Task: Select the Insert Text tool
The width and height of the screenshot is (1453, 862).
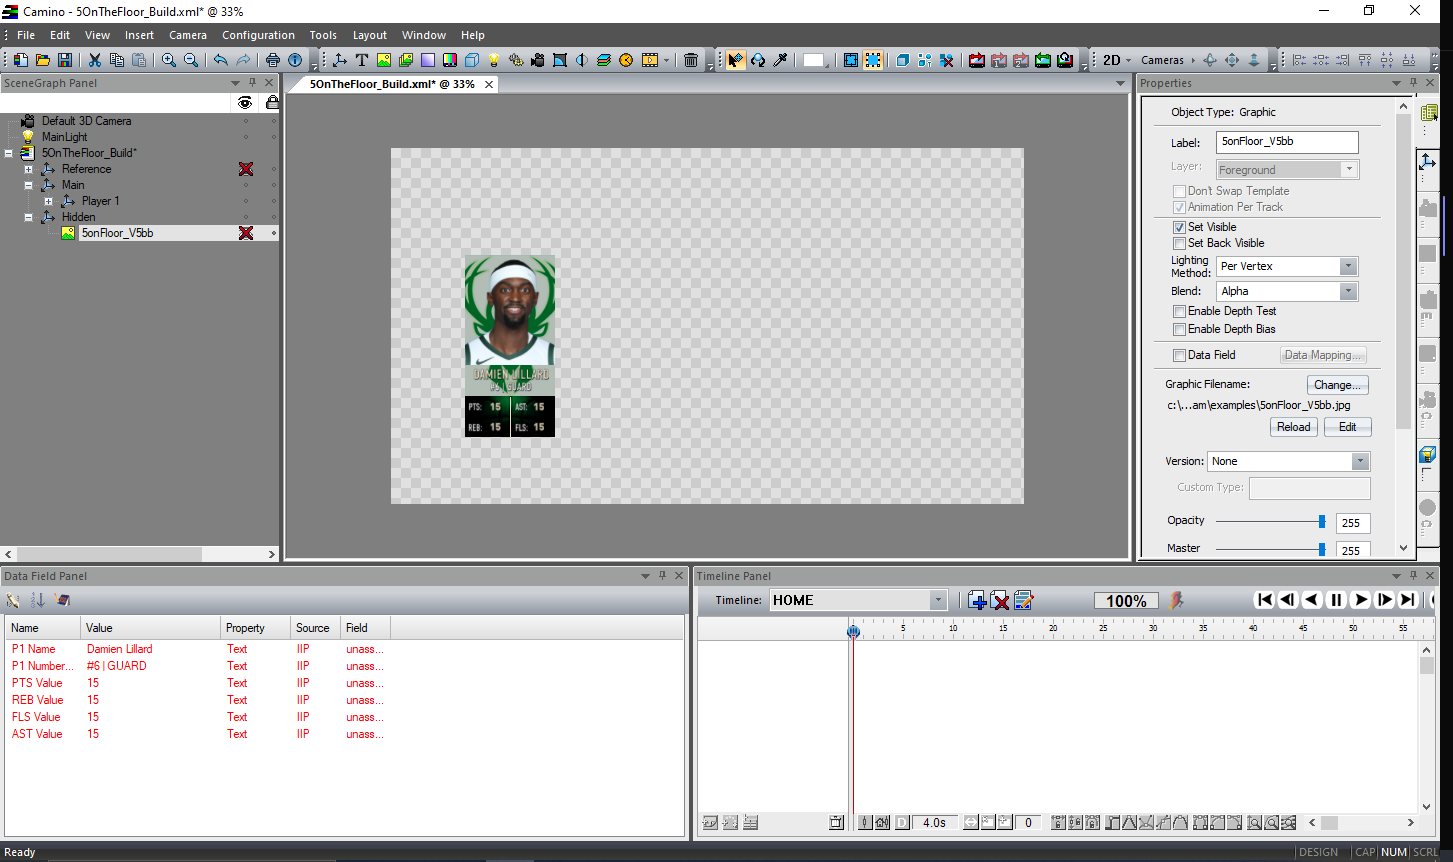Action: click(x=362, y=60)
